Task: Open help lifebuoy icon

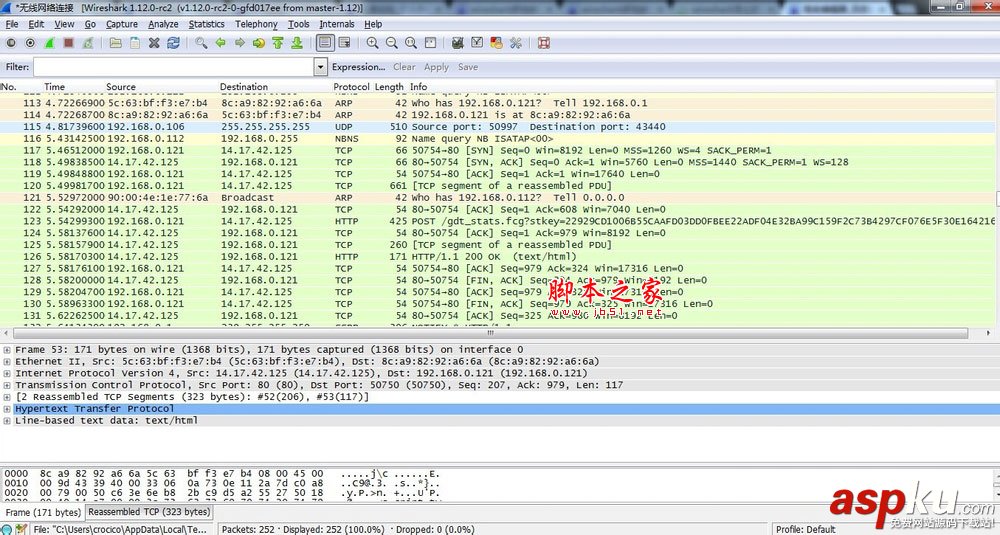Action: pos(543,43)
